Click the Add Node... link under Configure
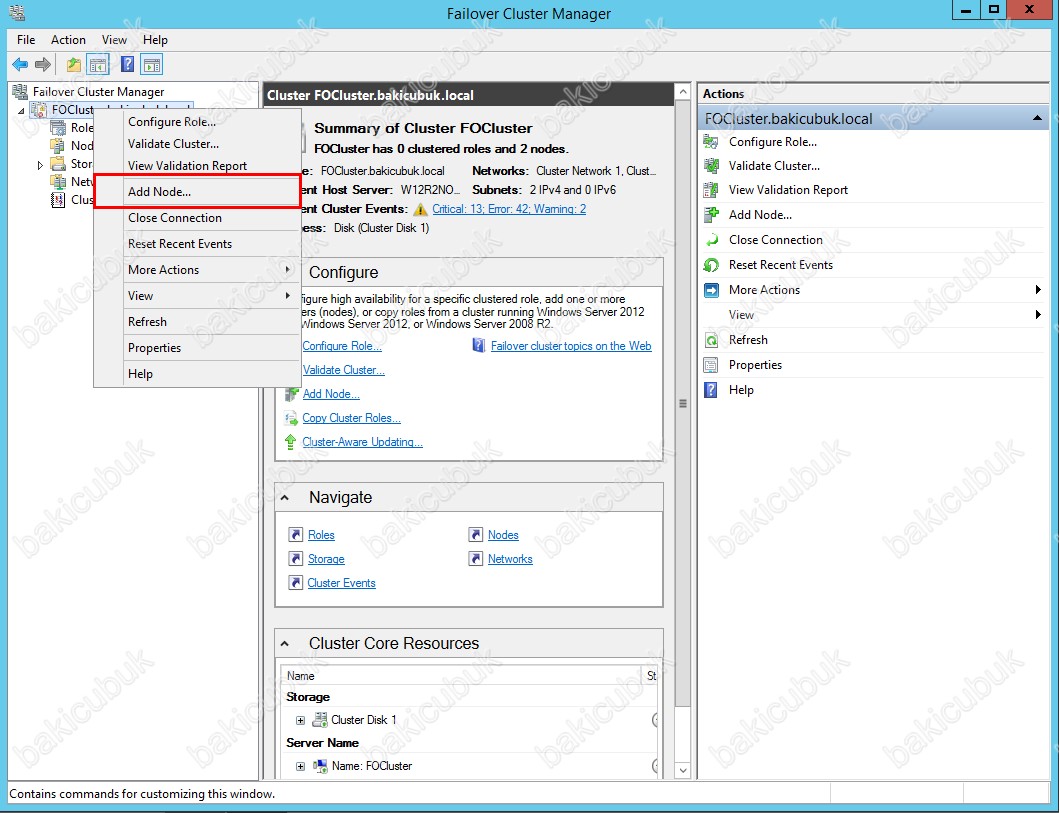Viewport: 1059px width, 813px height. 331,394
